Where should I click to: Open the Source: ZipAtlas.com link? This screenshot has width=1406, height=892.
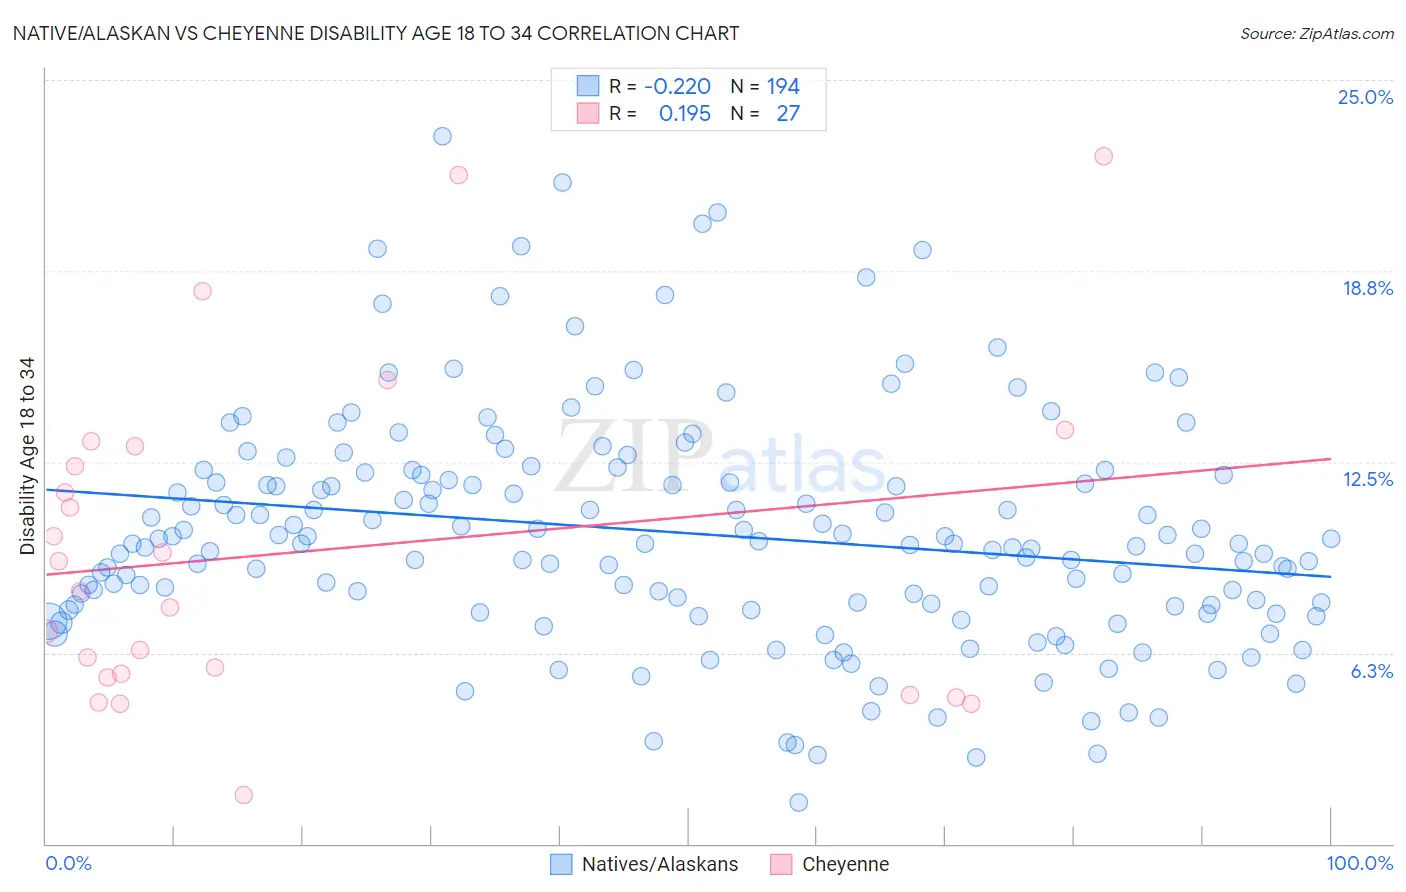pos(1317,33)
